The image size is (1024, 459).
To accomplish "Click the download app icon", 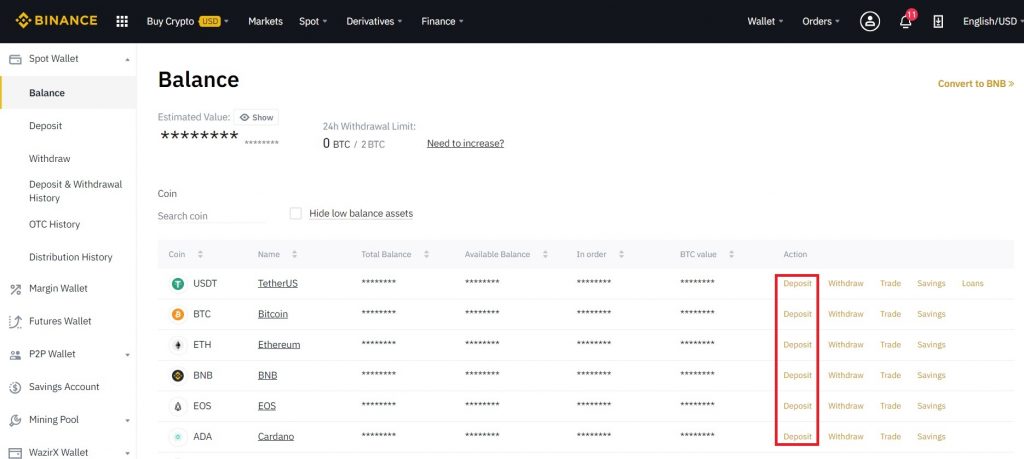I will [938, 22].
